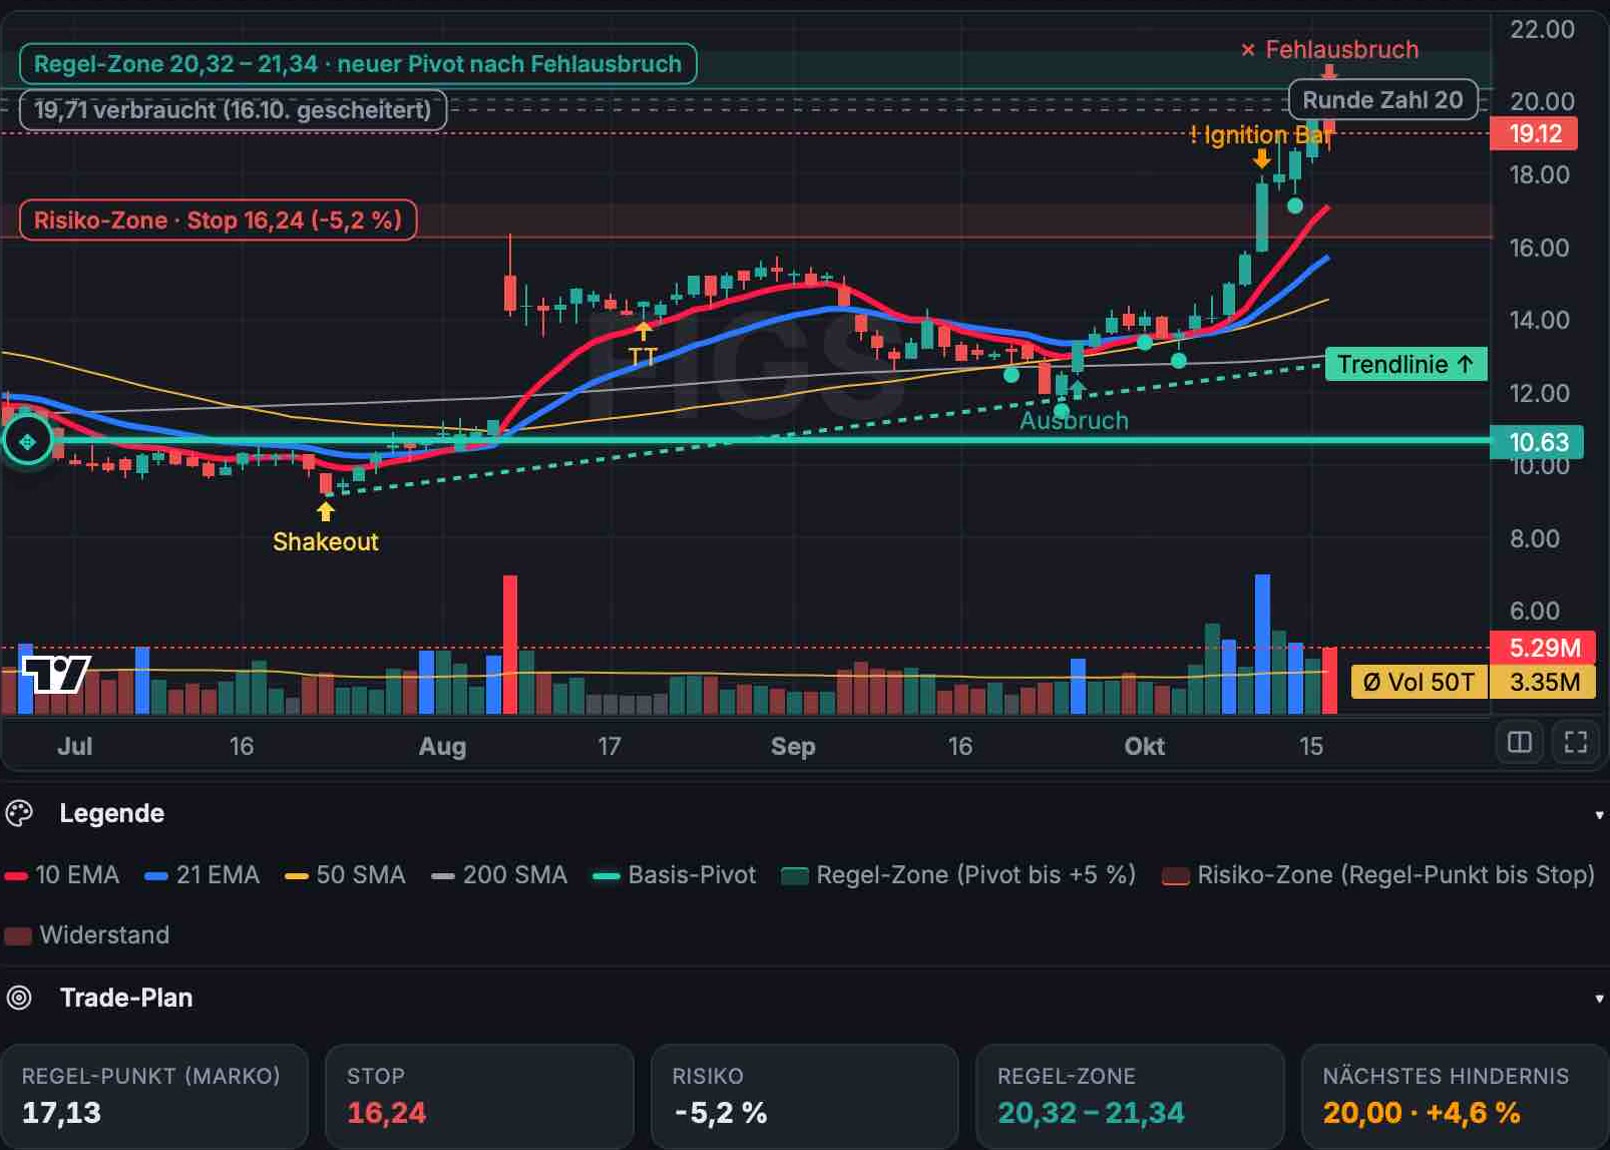The image size is (1610, 1150).
Task: Click the Runde Zahl 20 label
Action: 1382,100
